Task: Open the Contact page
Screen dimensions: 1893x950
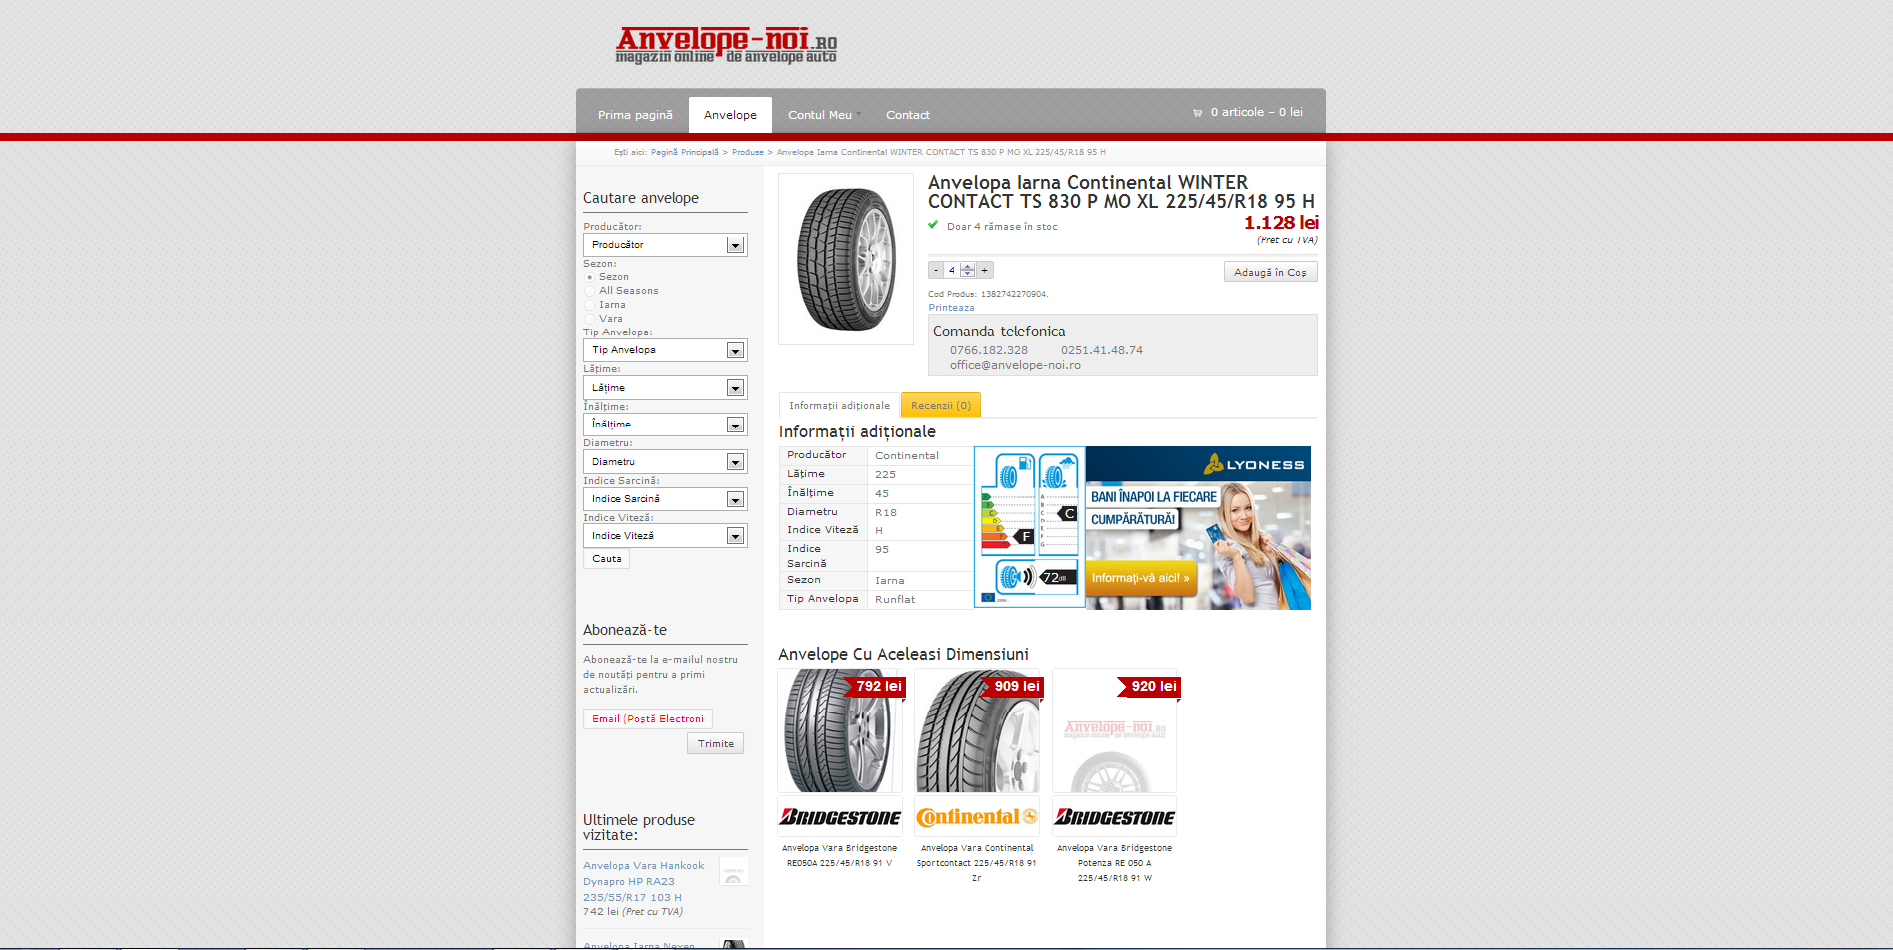Action: pyautogui.click(x=908, y=115)
